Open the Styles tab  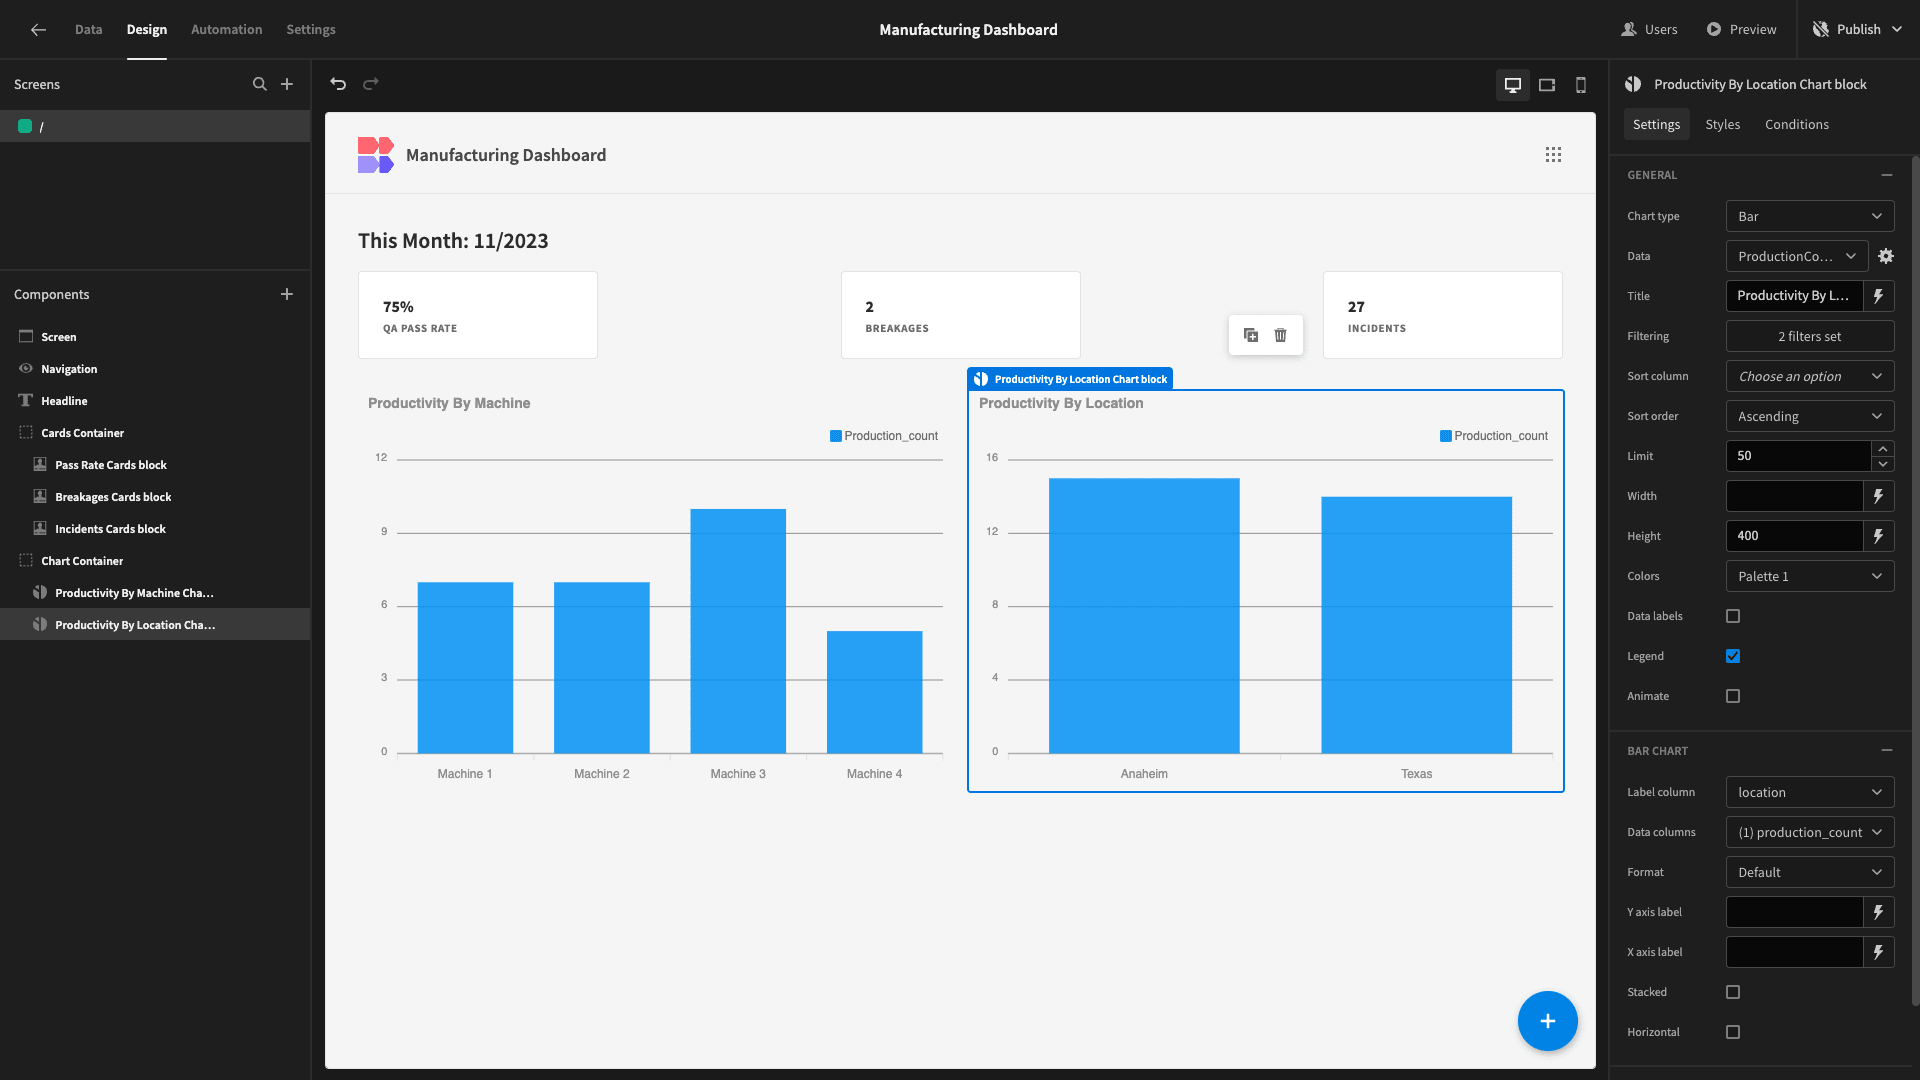click(1722, 125)
